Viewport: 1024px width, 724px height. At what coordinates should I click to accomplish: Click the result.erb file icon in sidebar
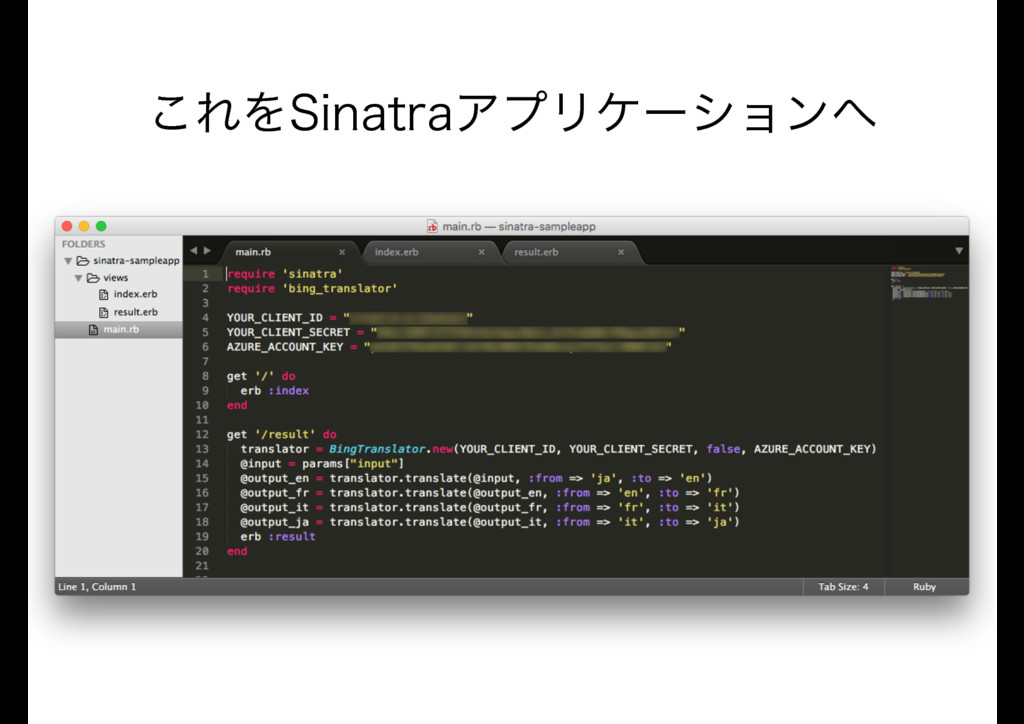[103, 313]
